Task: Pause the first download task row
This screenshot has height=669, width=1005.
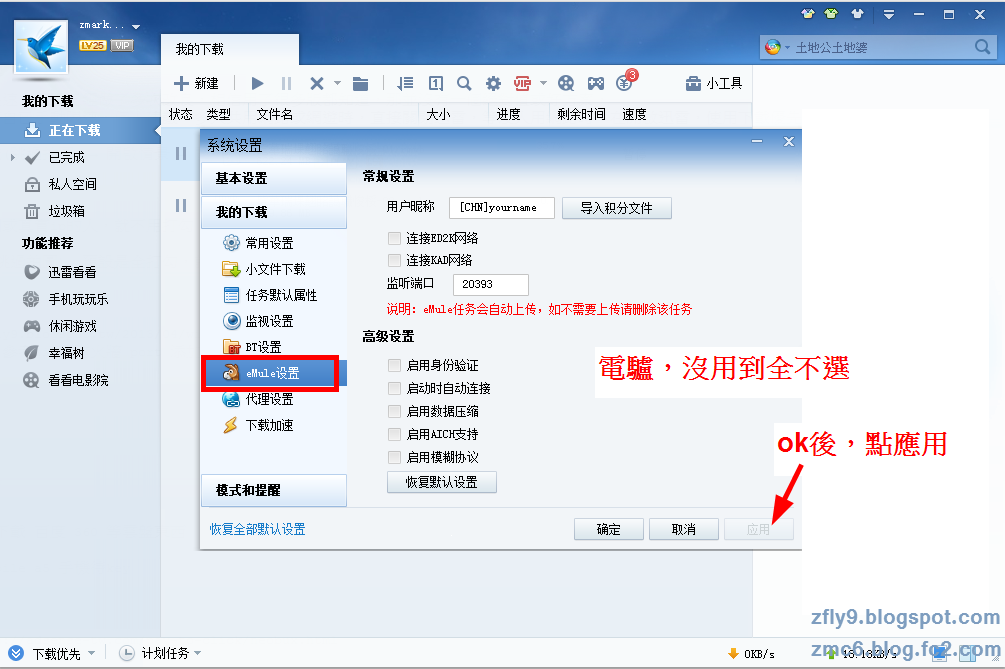Action: click(x=181, y=153)
